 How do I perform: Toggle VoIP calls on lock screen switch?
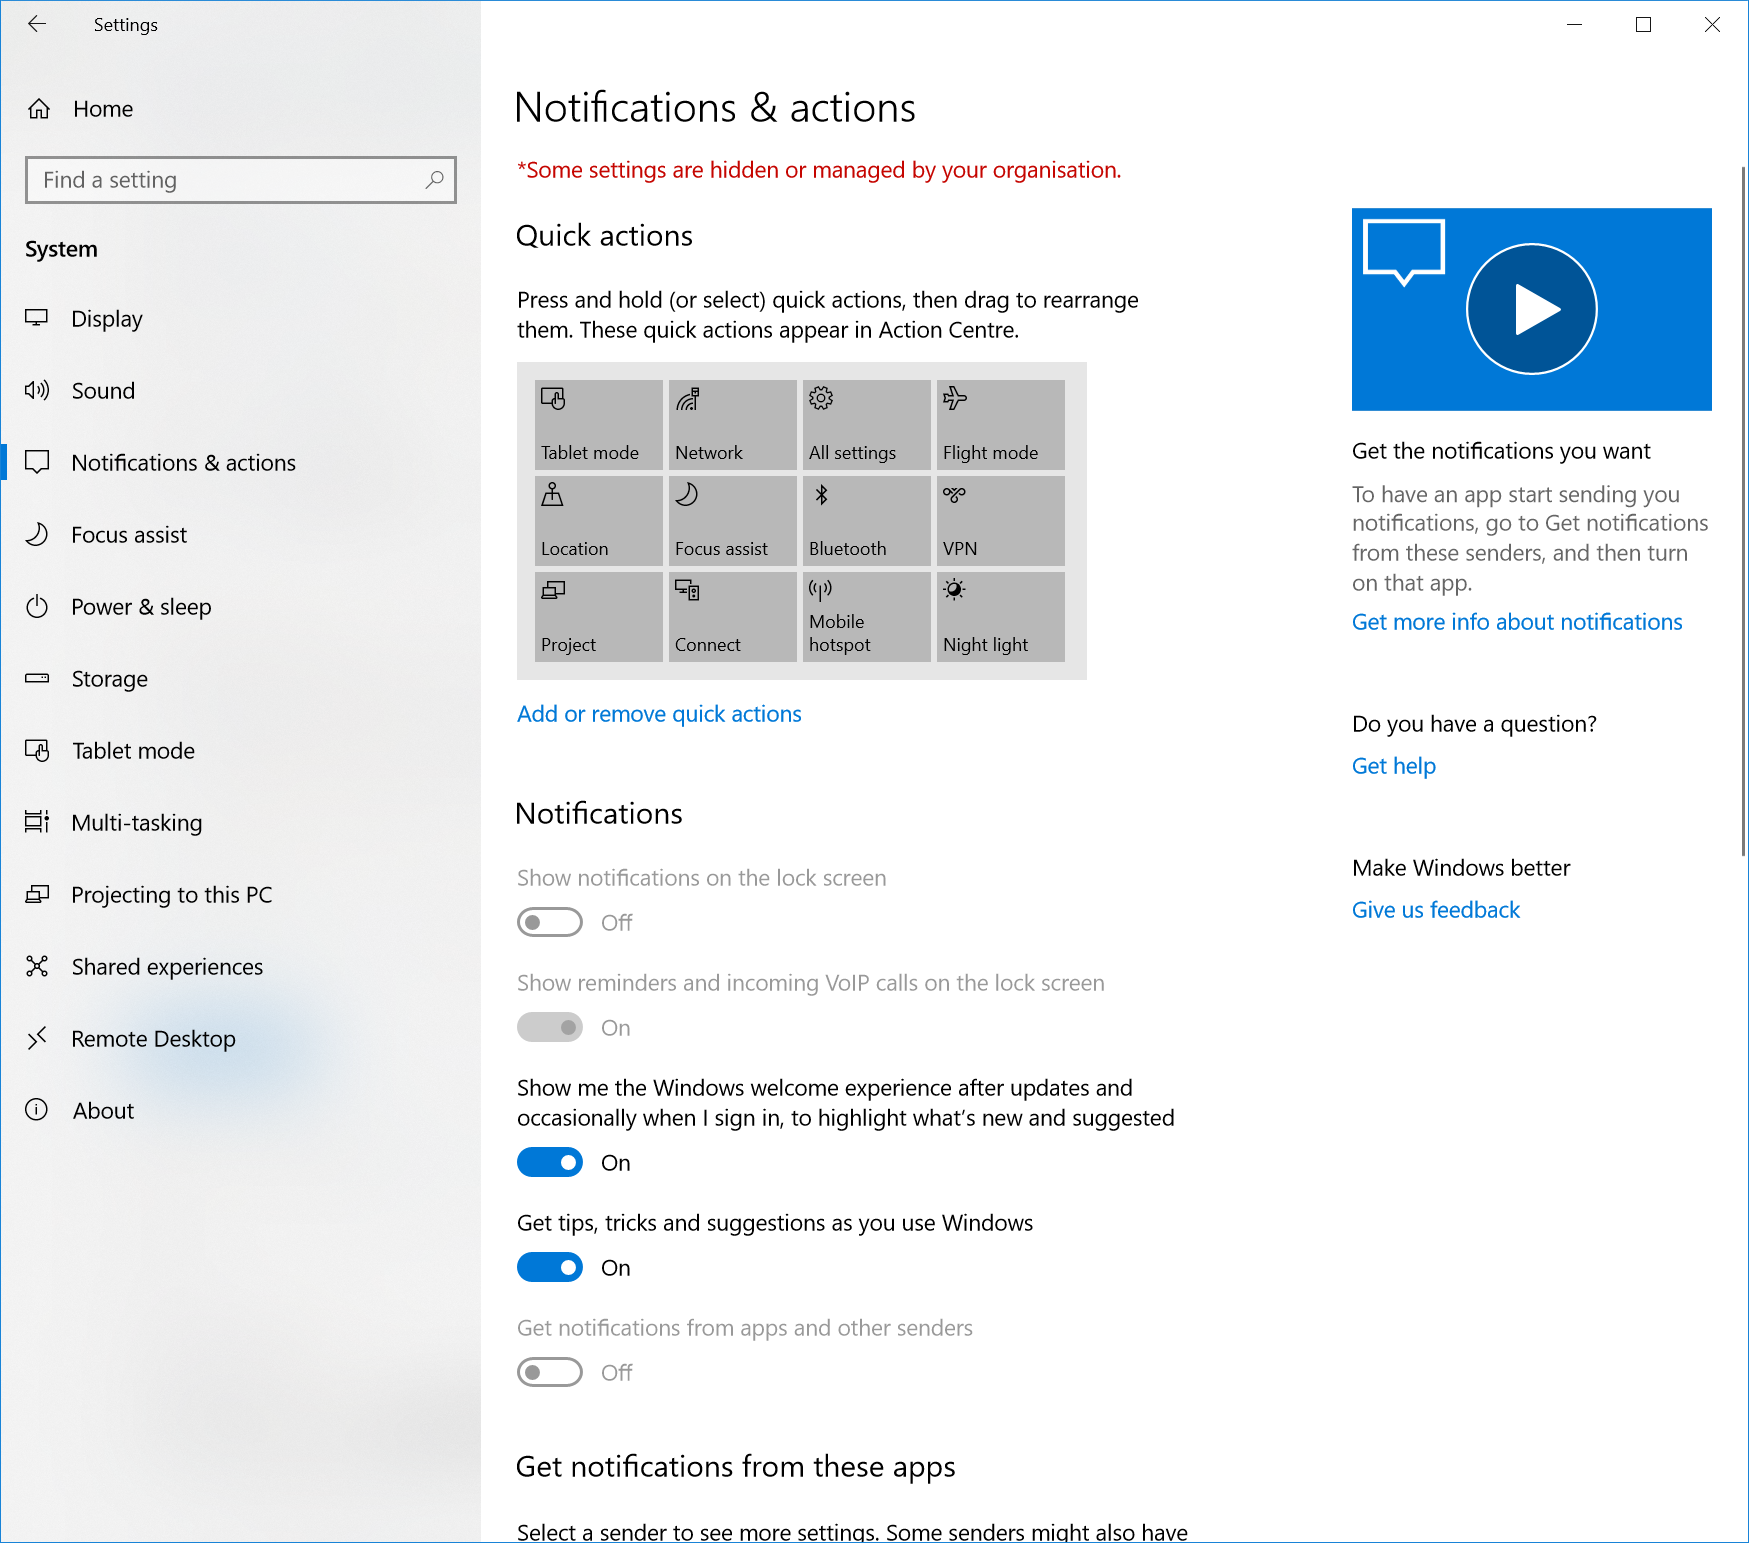pos(550,1027)
